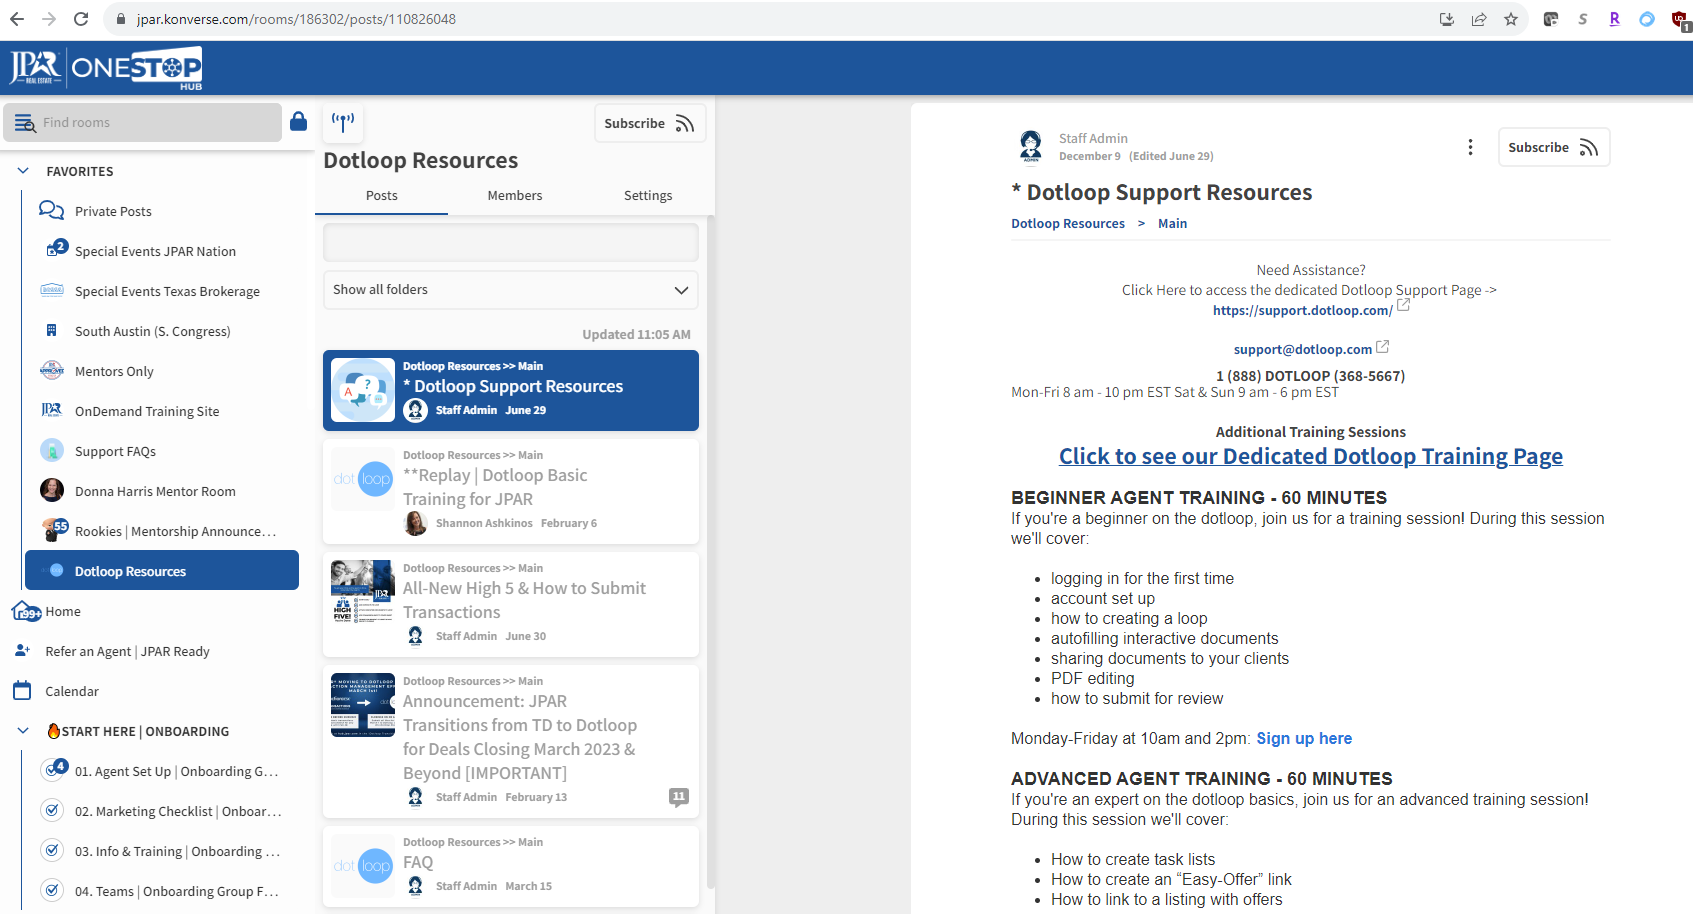Open the Announcement JPAR Transitions post
This screenshot has height=914, width=1693.
511,741
